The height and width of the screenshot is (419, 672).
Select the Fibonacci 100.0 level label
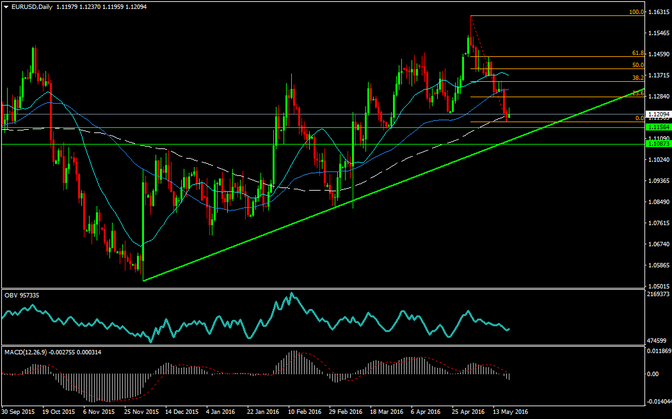click(634, 13)
